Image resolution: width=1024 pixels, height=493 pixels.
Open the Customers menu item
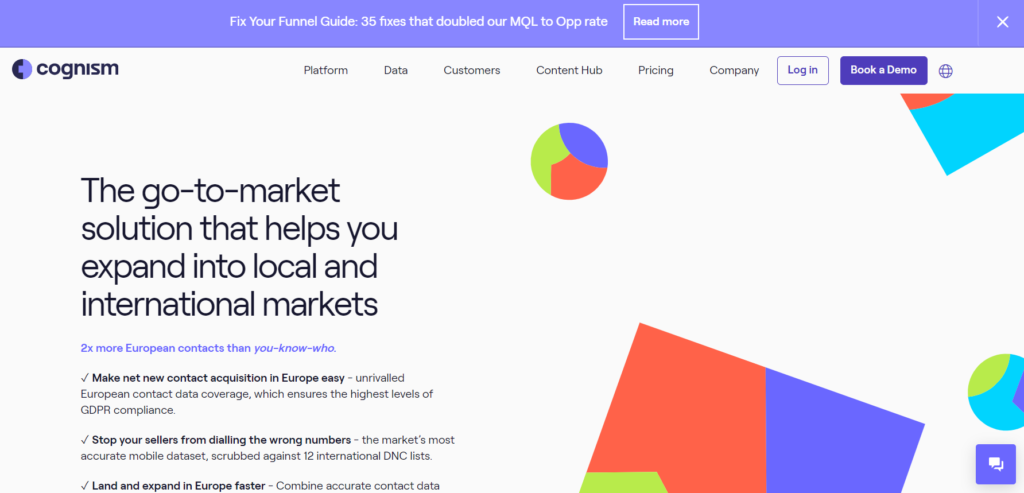click(472, 71)
